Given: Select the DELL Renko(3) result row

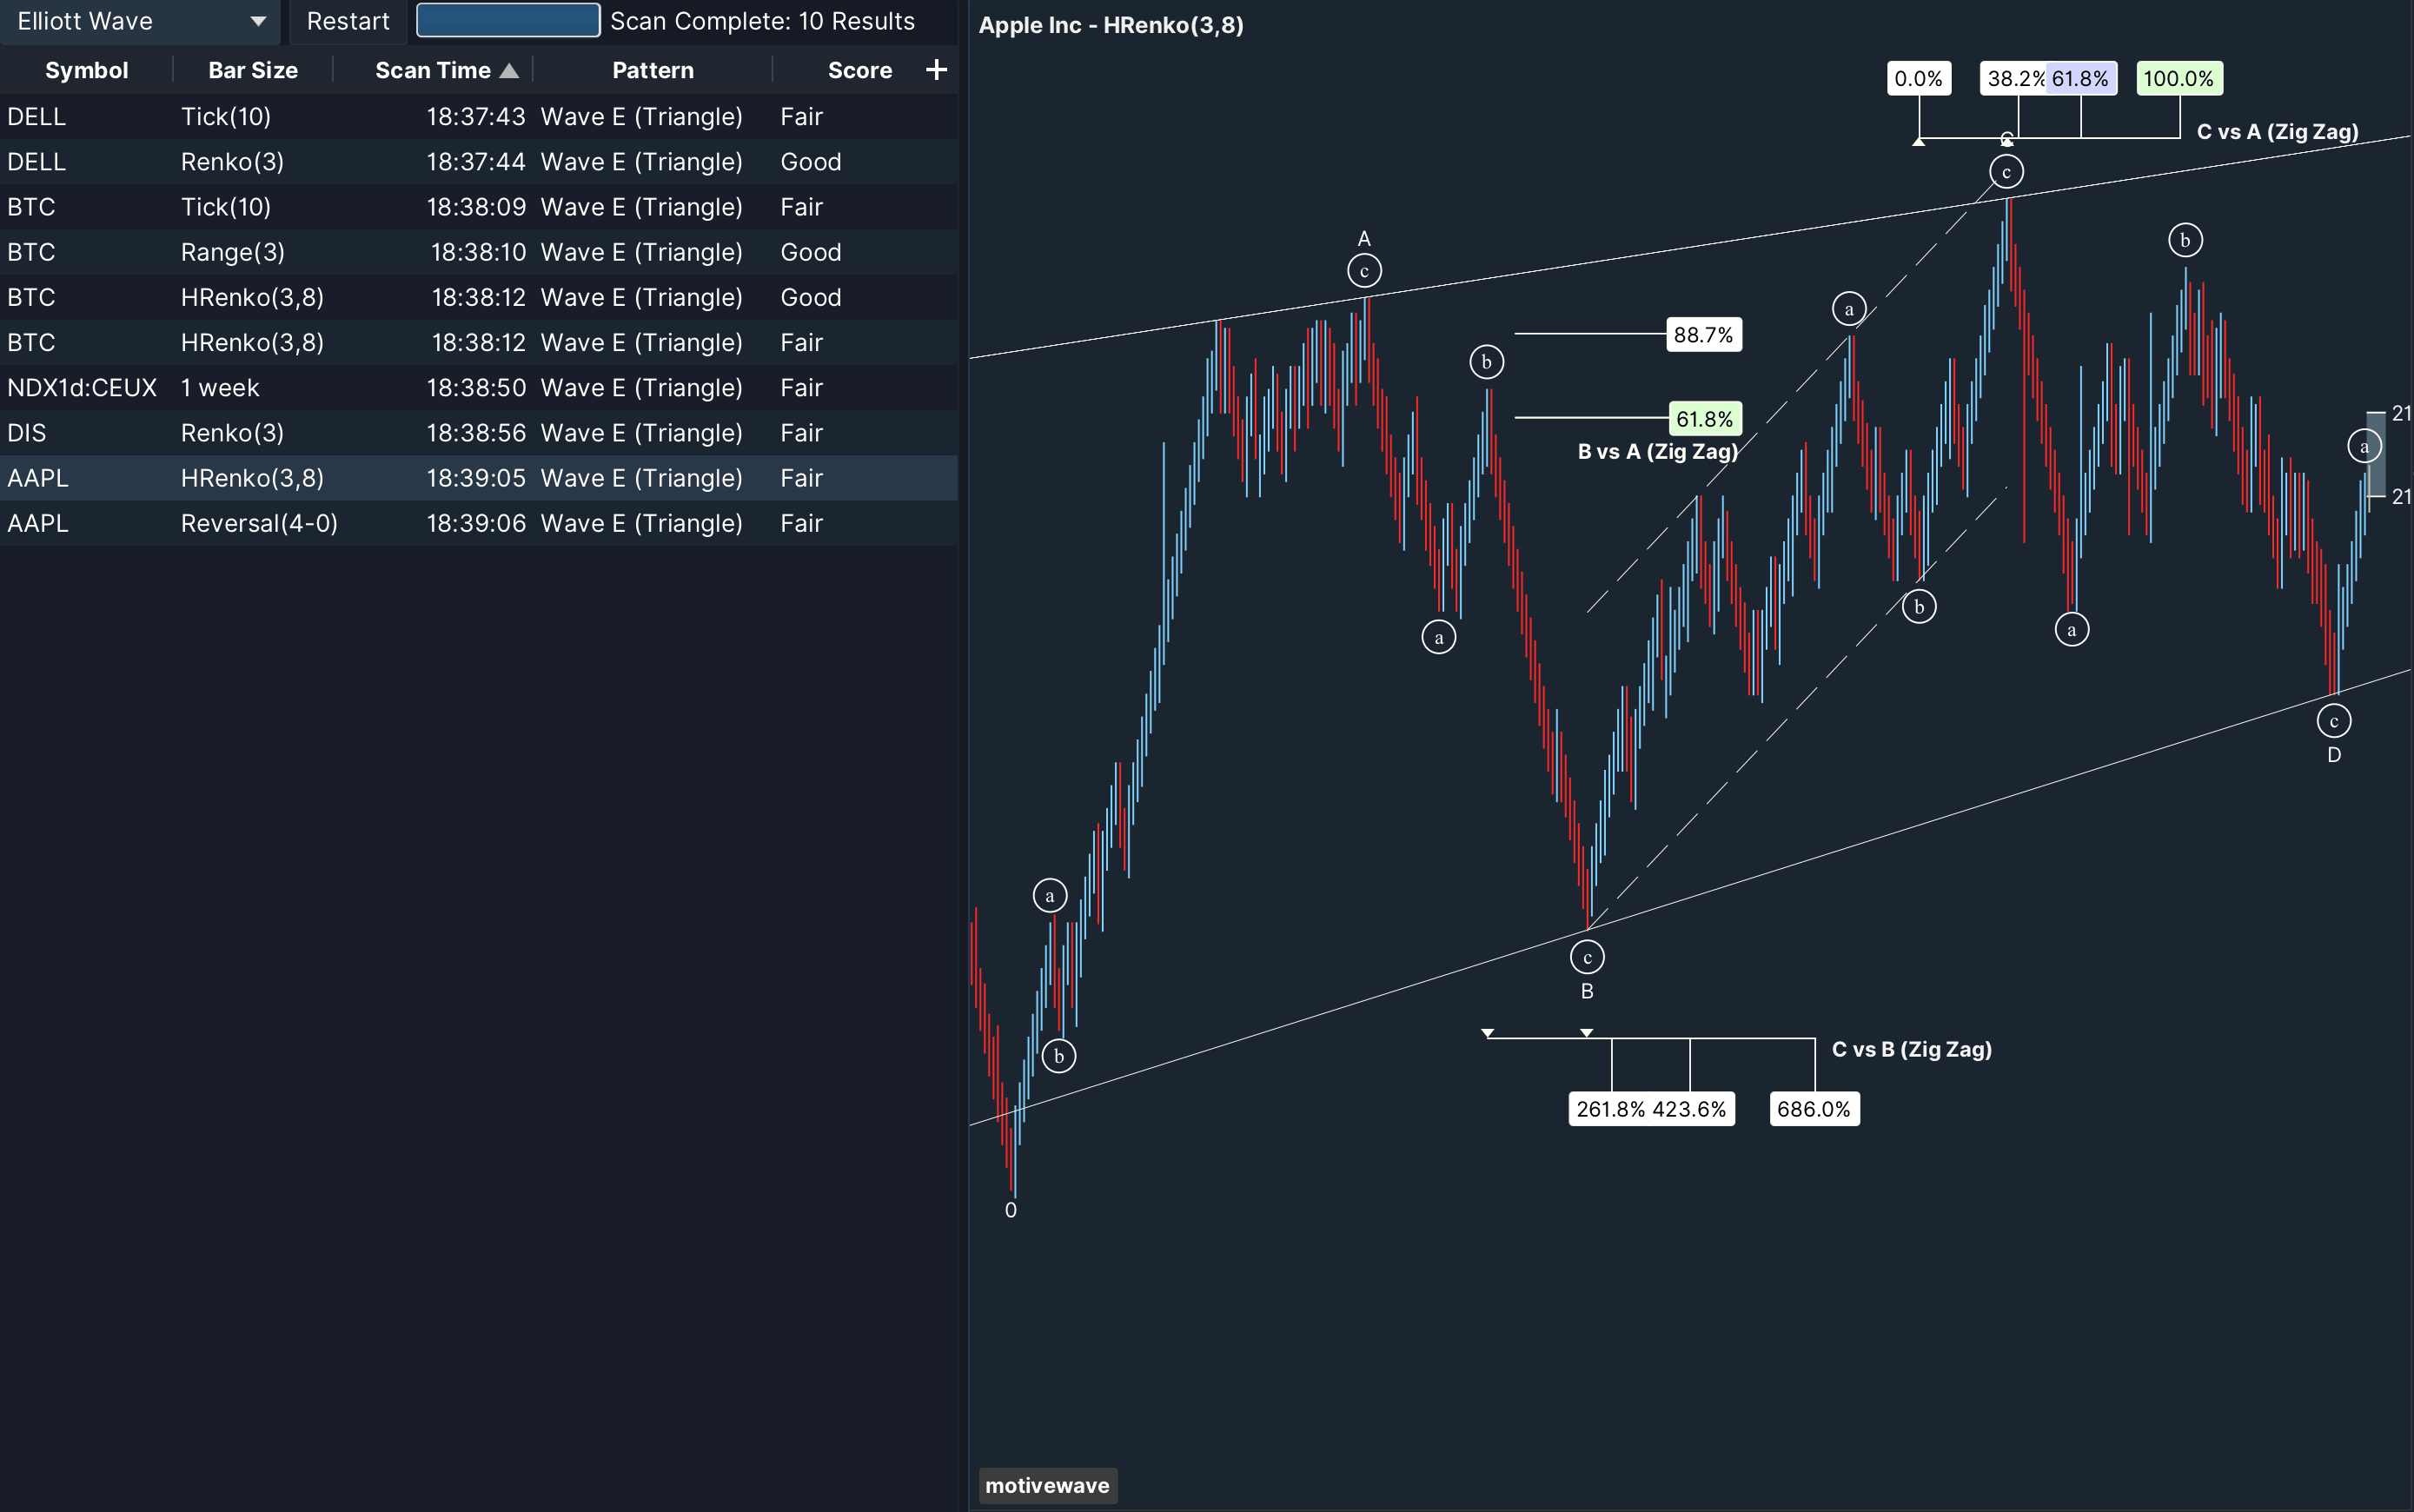Looking at the screenshot, I should tap(478, 162).
